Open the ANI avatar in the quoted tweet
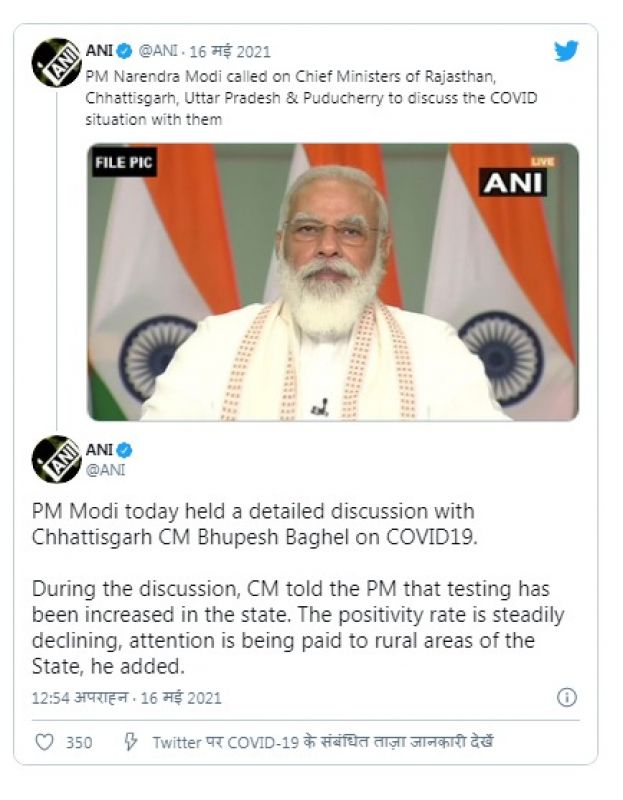This screenshot has height=800, width=623. [56, 63]
